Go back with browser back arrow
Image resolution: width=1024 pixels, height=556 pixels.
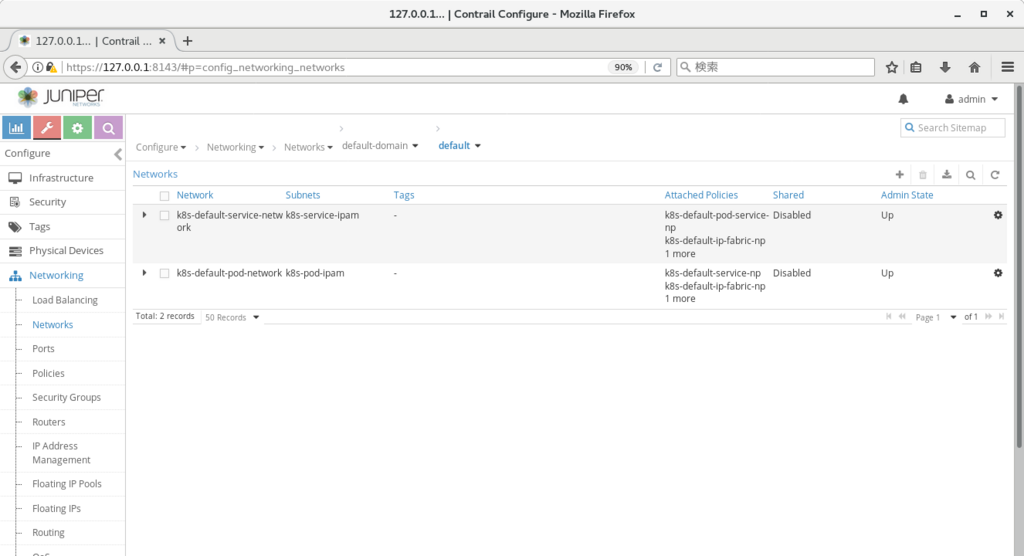(x=16, y=67)
